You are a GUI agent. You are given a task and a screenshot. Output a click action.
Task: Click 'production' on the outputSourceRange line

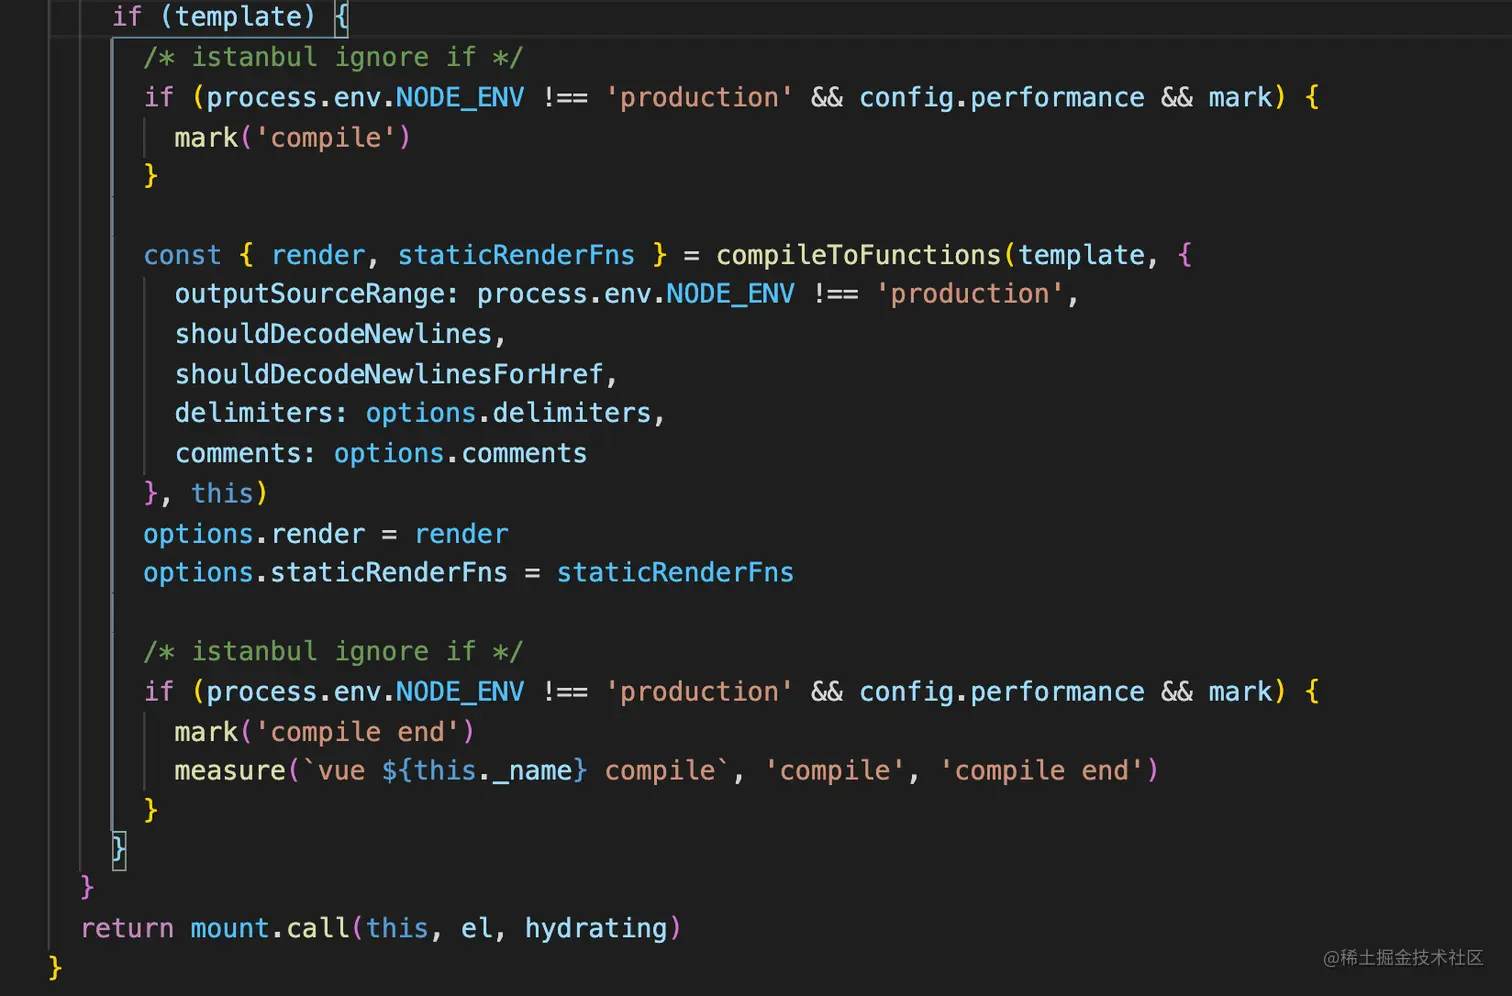(x=970, y=294)
